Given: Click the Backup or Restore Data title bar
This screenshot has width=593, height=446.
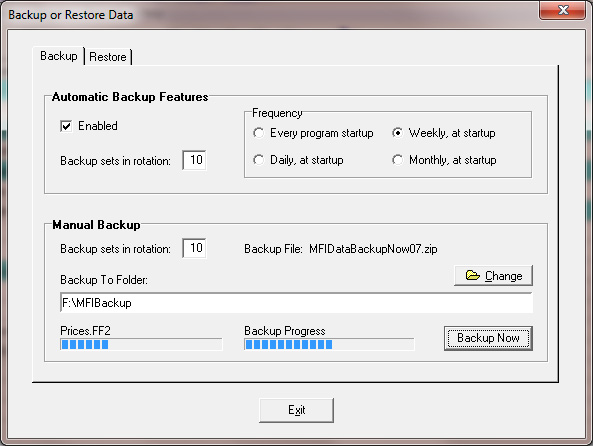Looking at the screenshot, I should (x=265, y=14).
